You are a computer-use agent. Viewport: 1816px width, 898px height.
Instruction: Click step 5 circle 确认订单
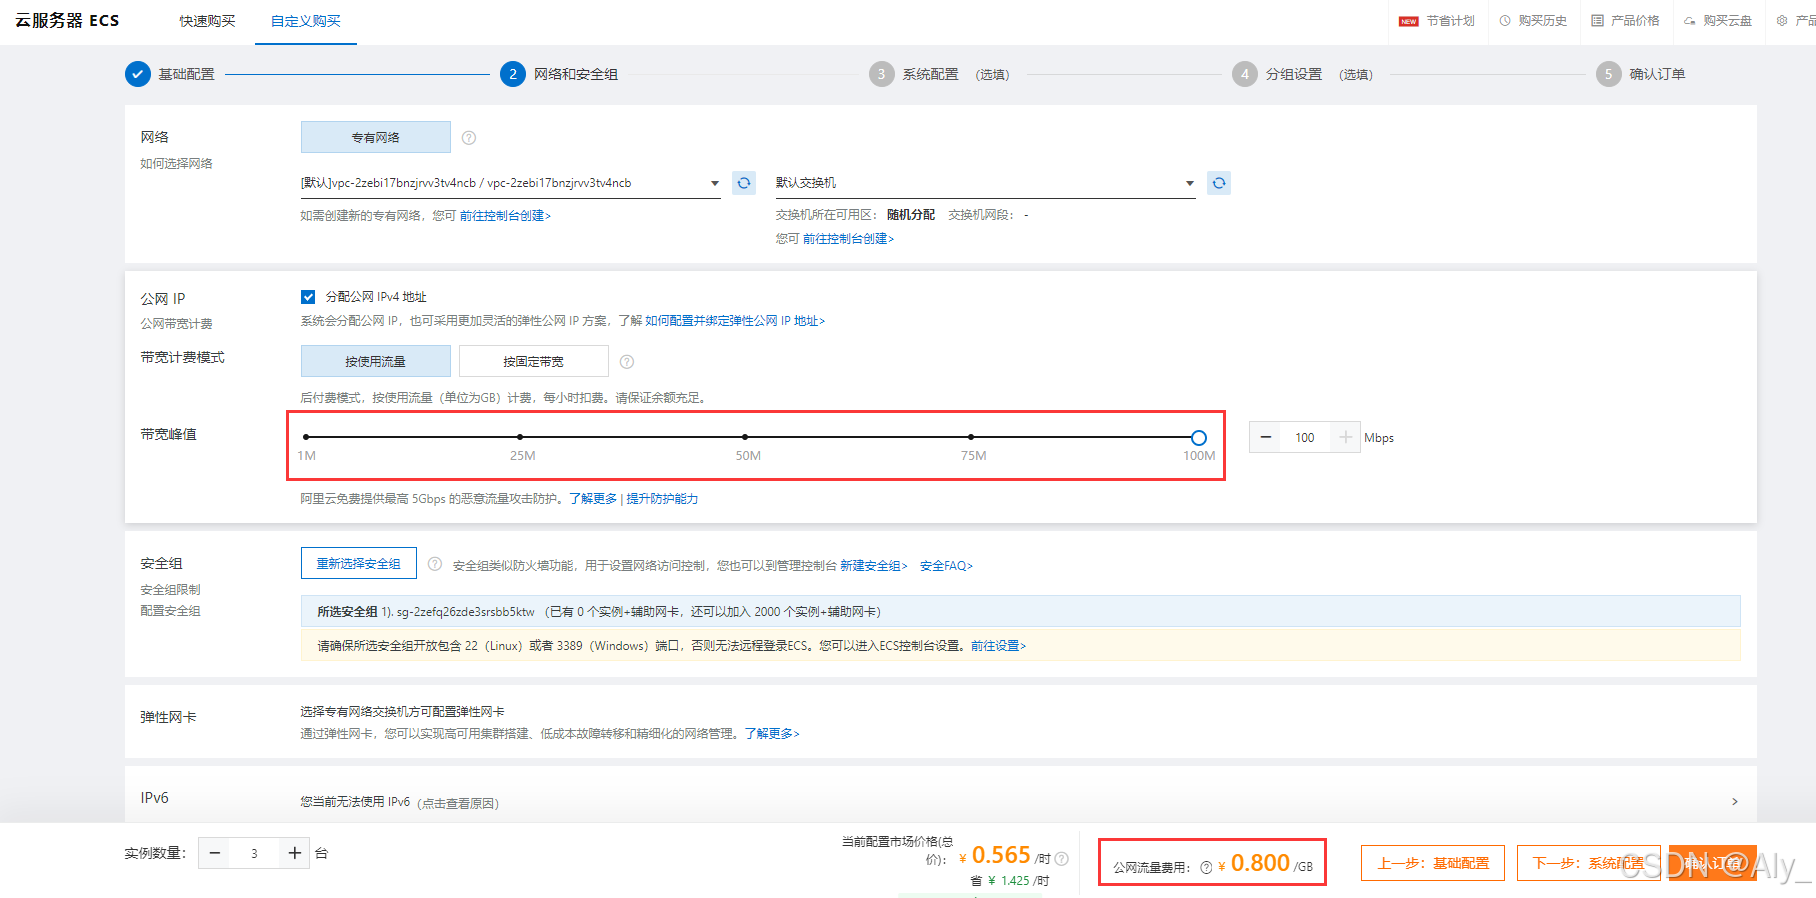pos(1608,74)
